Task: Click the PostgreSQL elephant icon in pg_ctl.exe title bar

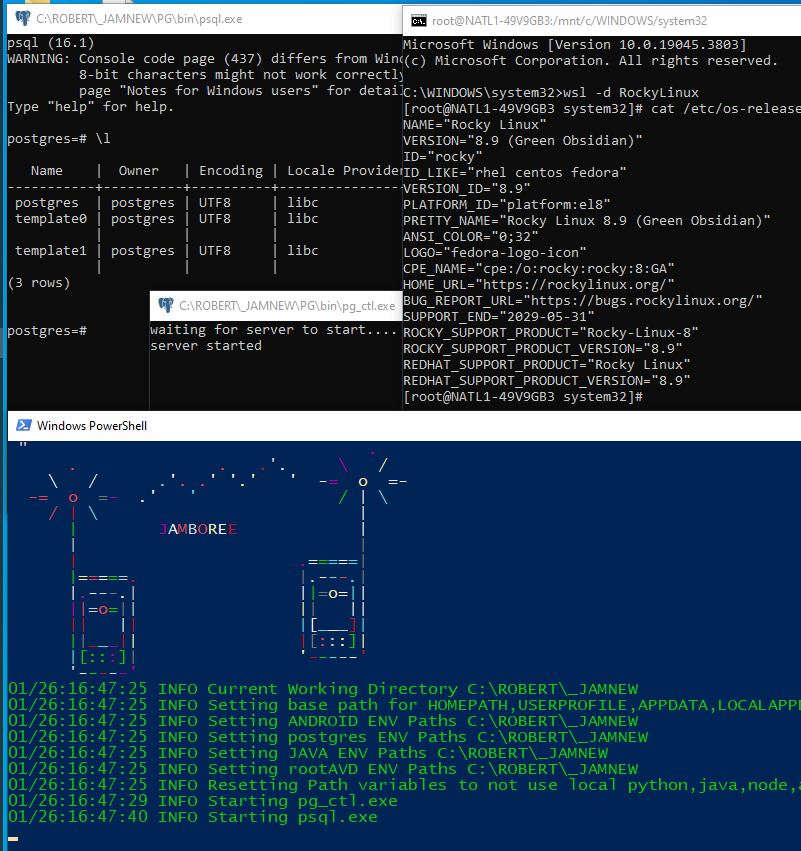Action: 166,306
